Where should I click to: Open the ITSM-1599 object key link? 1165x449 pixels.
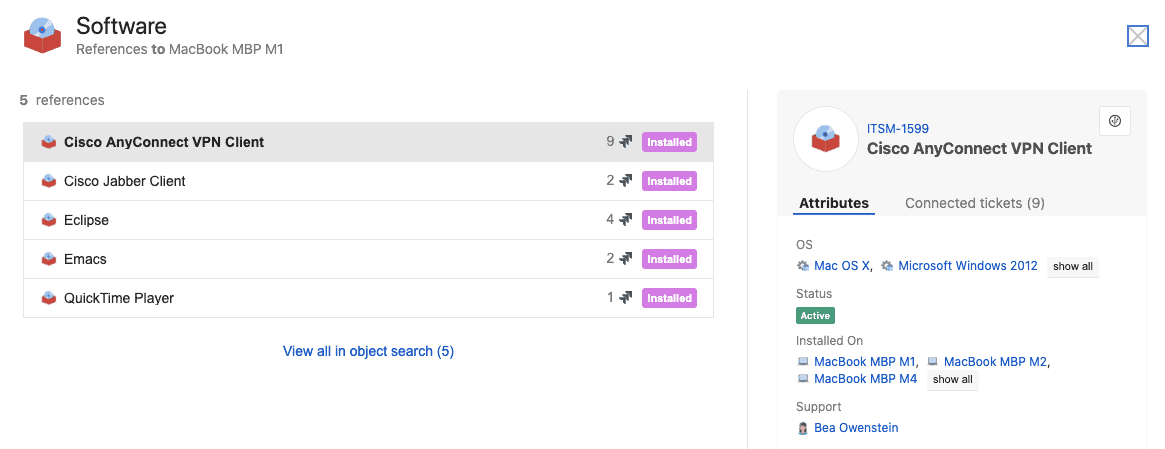(x=898, y=129)
